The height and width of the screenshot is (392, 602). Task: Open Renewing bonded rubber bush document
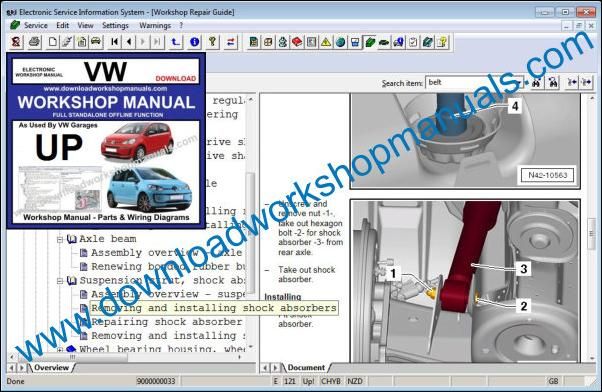click(x=168, y=266)
